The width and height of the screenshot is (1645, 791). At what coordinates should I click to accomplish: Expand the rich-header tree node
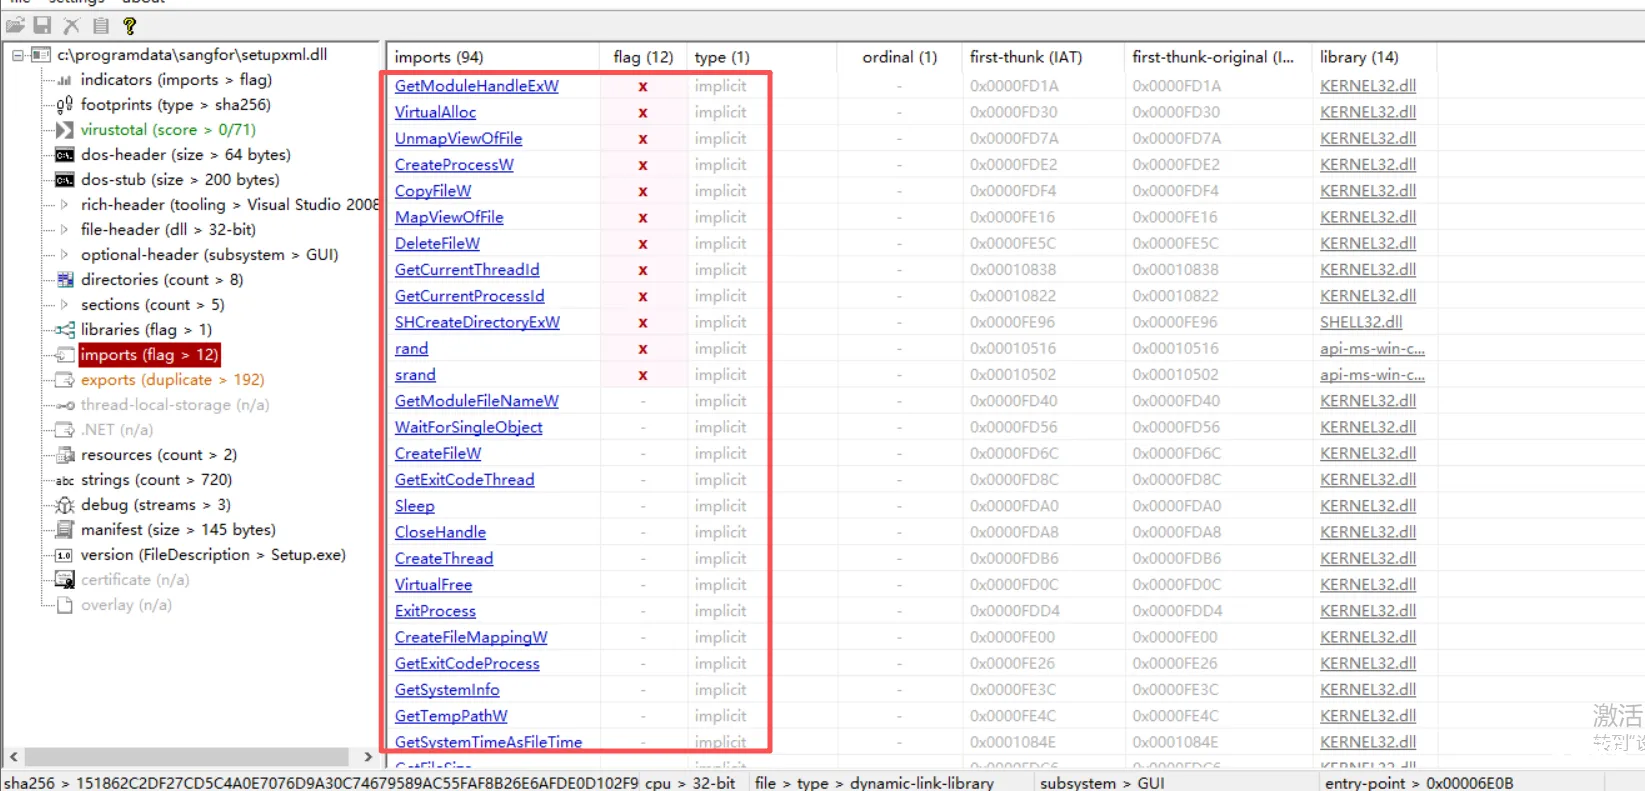(x=64, y=205)
